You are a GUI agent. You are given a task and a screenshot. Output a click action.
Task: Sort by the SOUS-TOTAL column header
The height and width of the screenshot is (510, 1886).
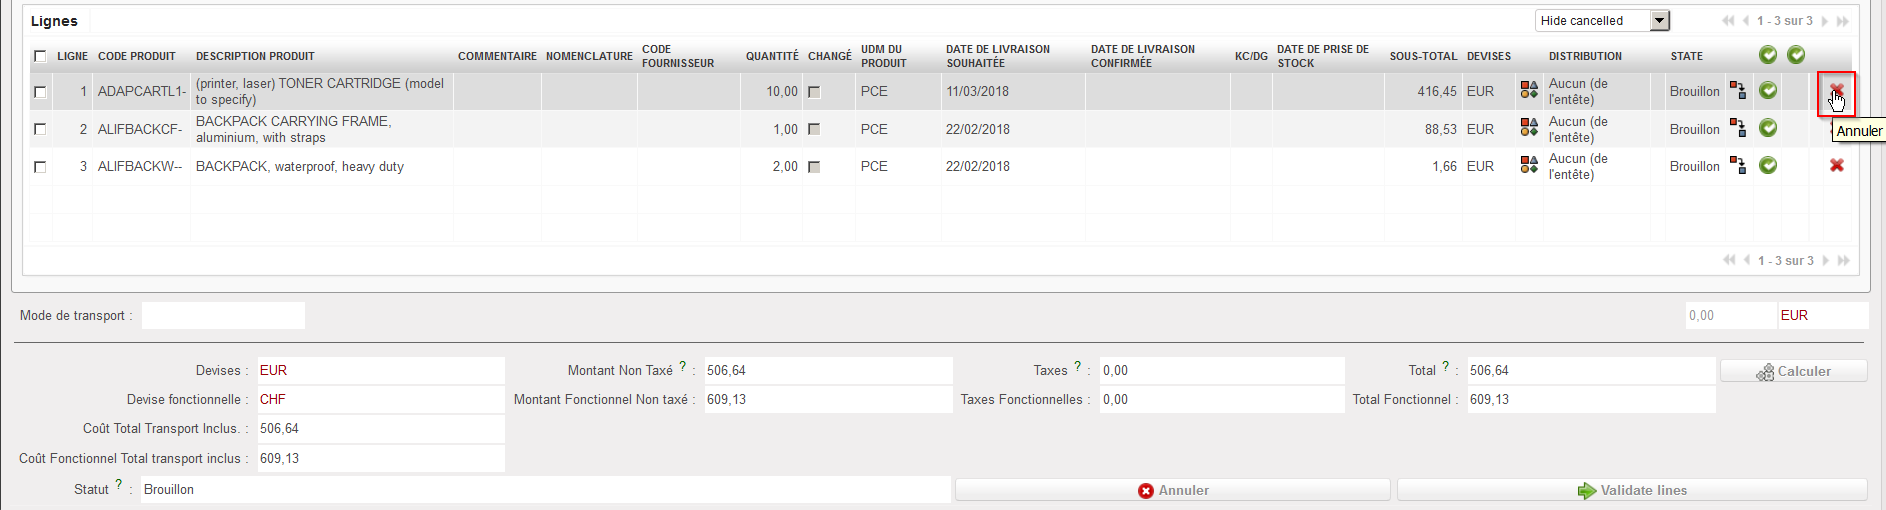click(1422, 56)
